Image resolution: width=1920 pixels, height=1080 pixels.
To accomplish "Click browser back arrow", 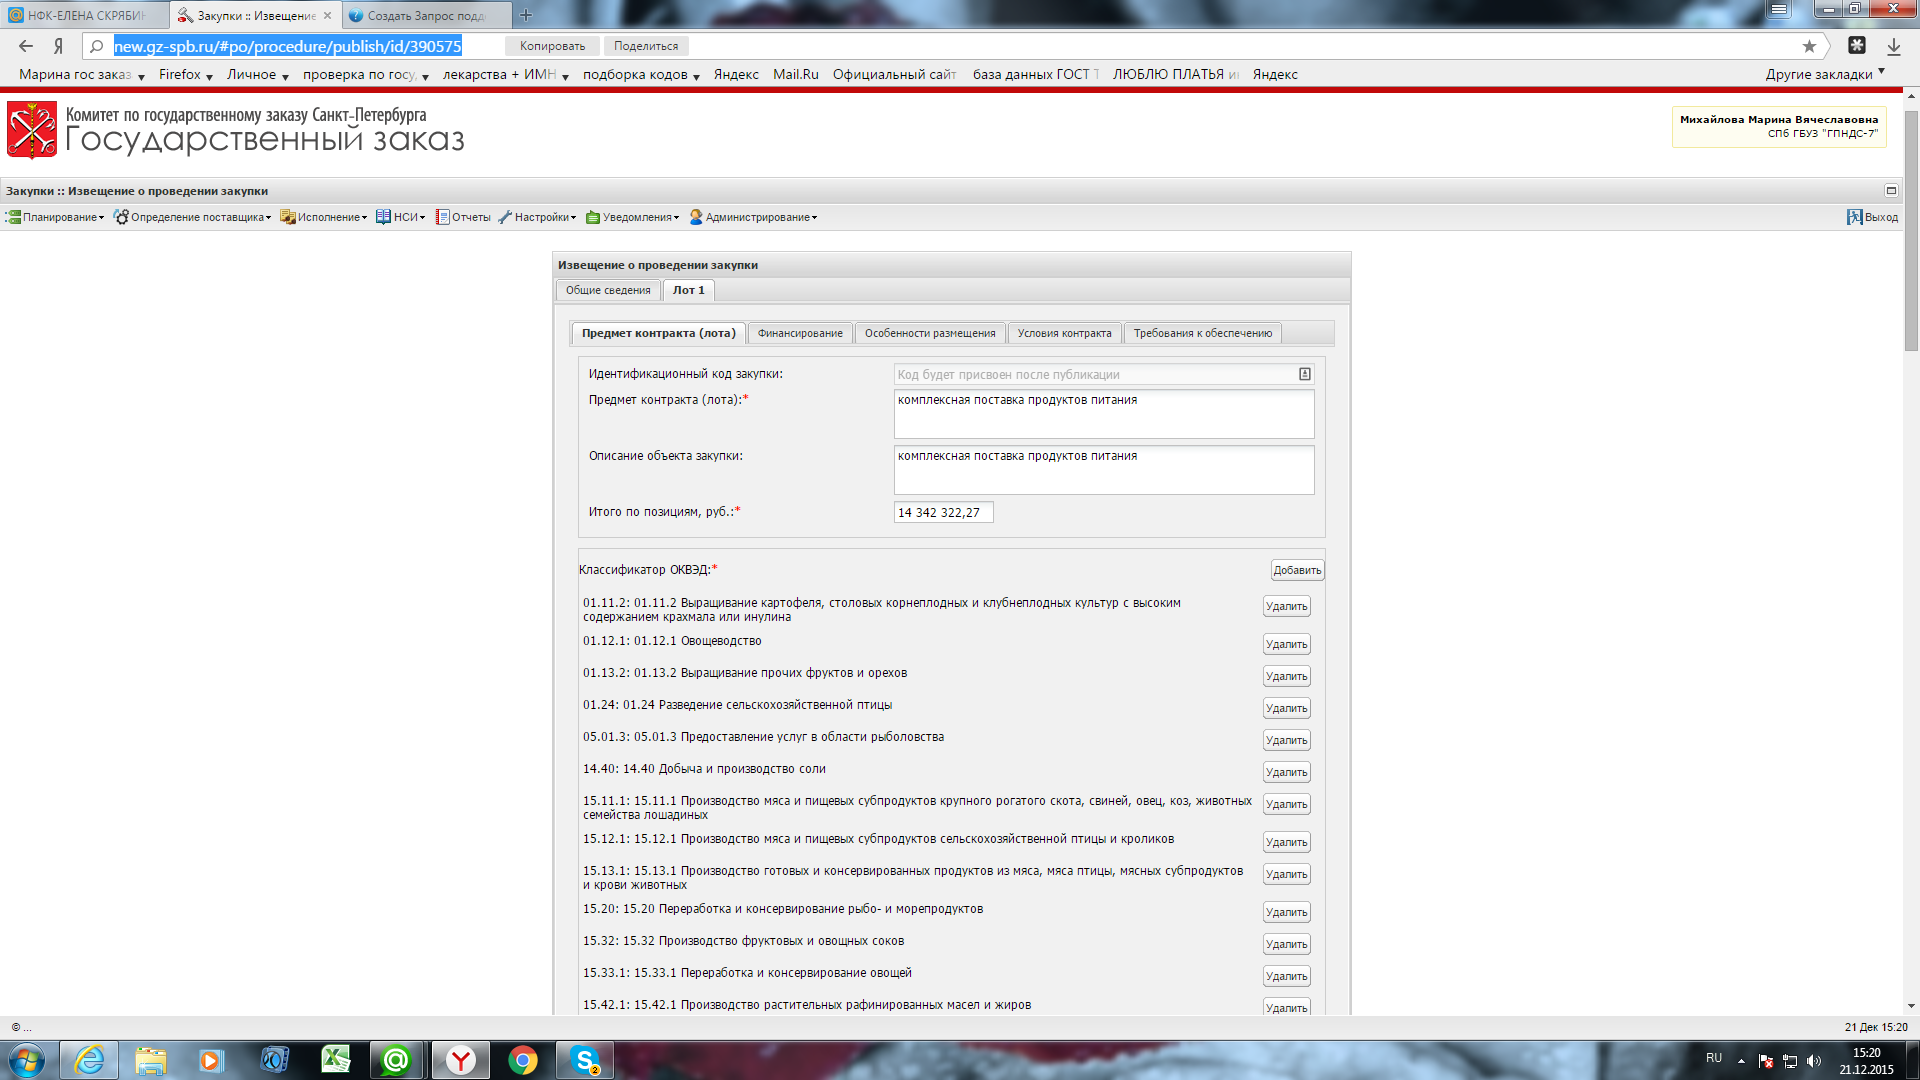I will [26, 46].
